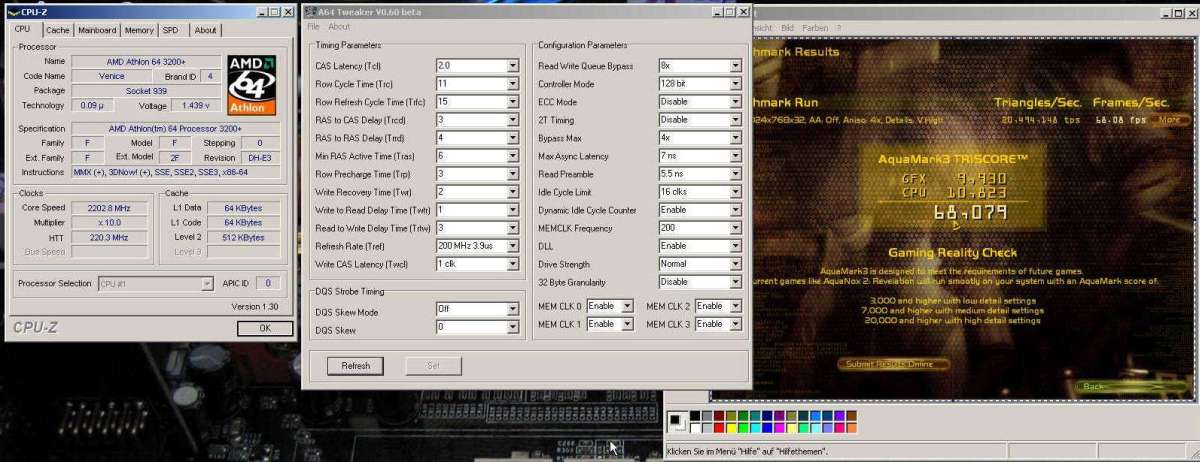Select the white swatch in Paint palette
The width and height of the screenshot is (1200, 462).
pos(695,428)
